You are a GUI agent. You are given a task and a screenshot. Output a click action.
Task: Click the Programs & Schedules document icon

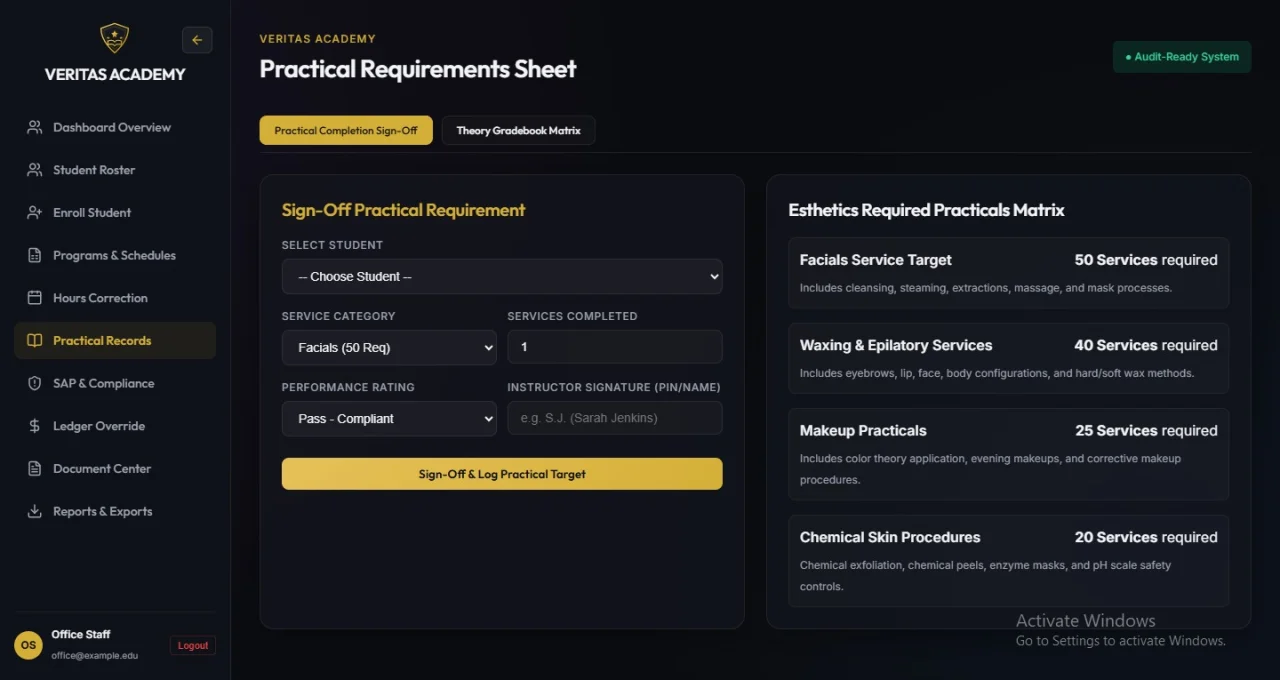point(35,255)
